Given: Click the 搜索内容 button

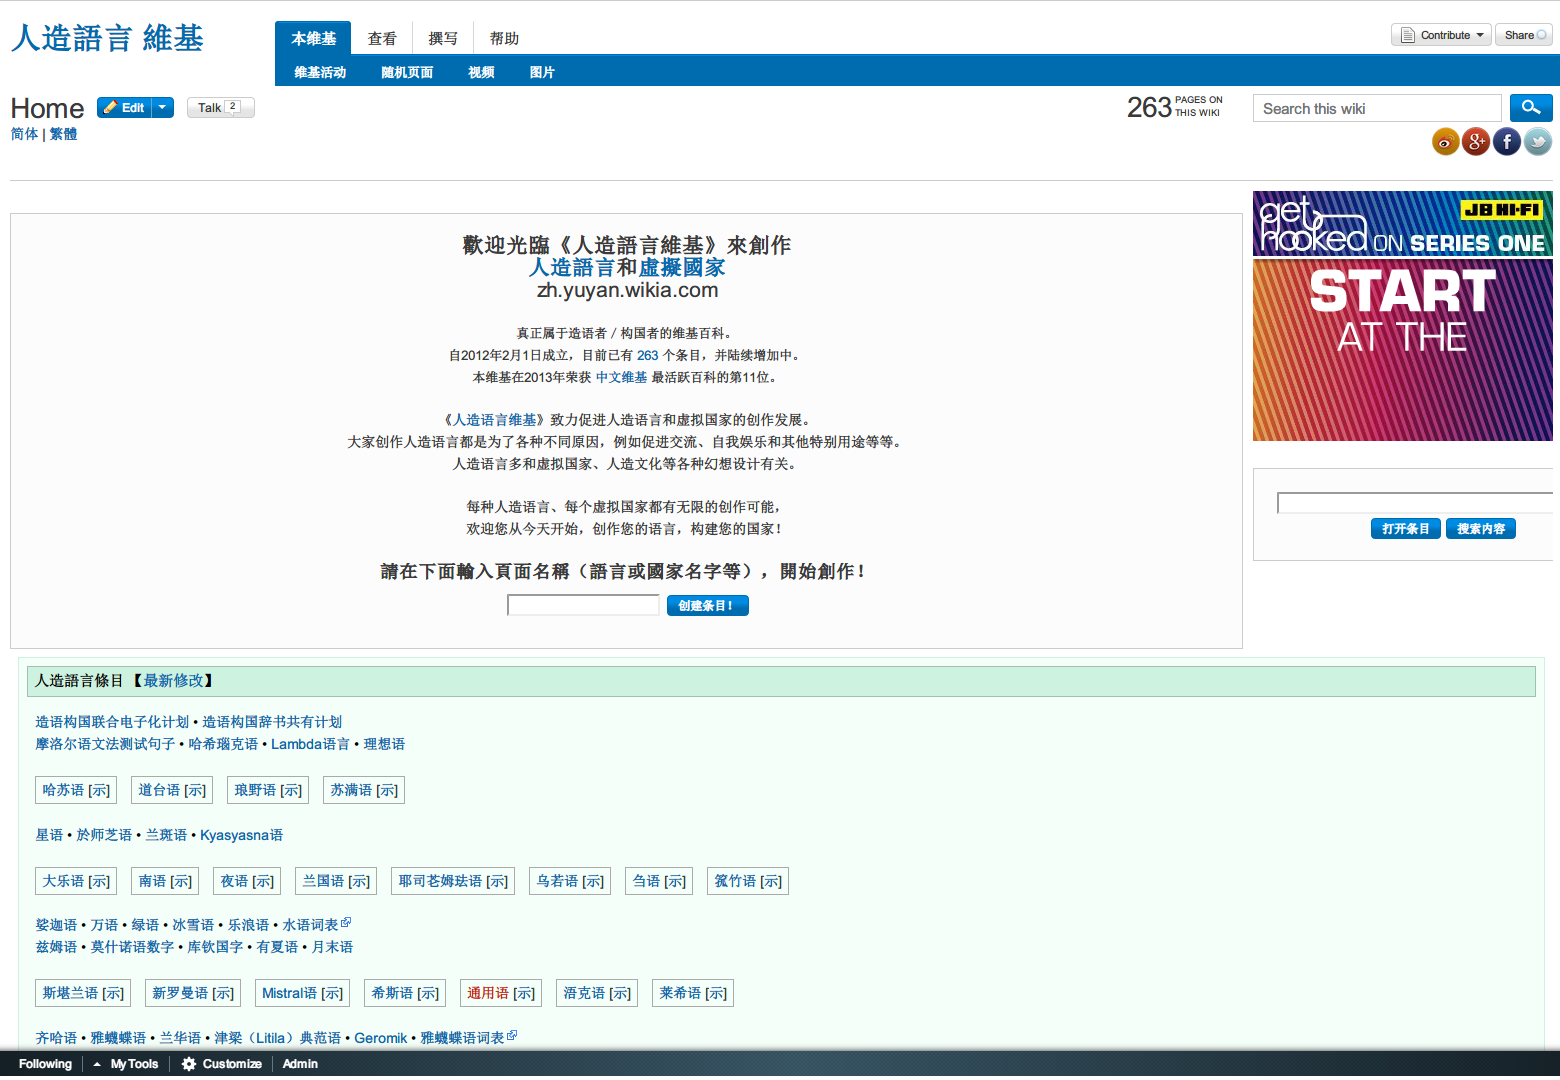Looking at the screenshot, I should [1481, 529].
